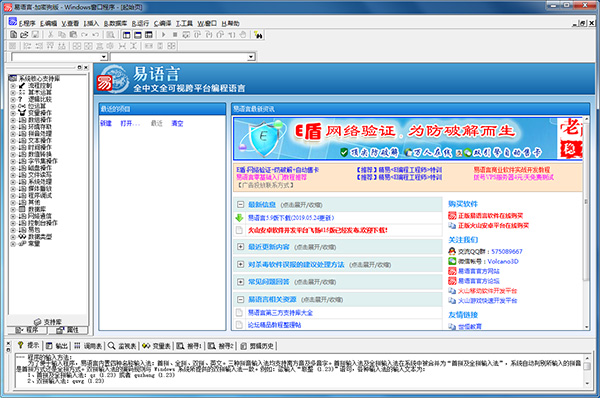Open the second wide combo box dropdown
The height and width of the screenshot is (398, 600).
(251, 57)
